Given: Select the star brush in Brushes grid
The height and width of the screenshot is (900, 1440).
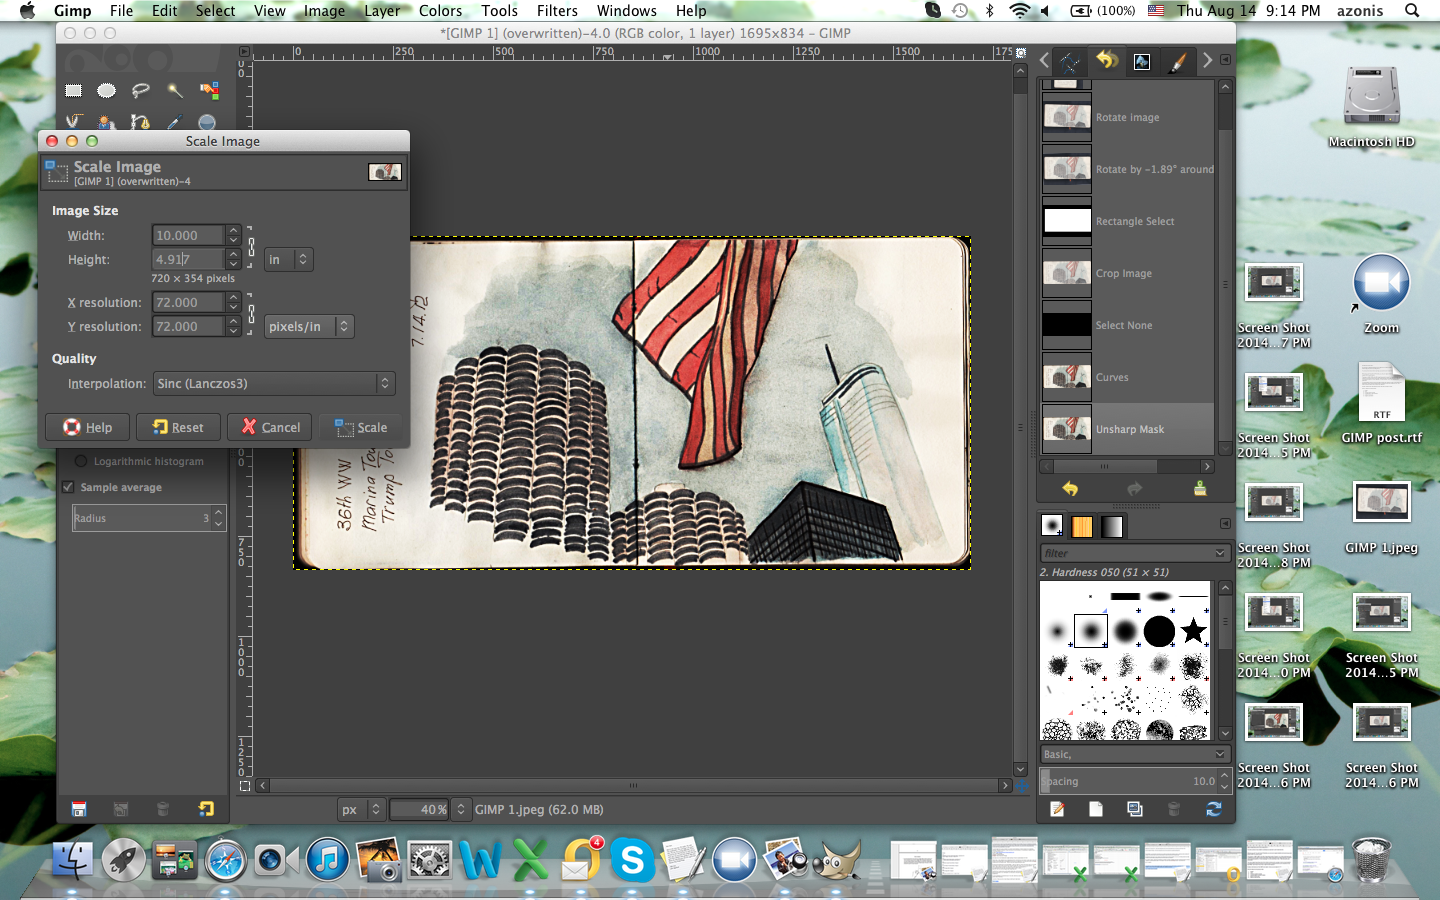Looking at the screenshot, I should [1193, 631].
